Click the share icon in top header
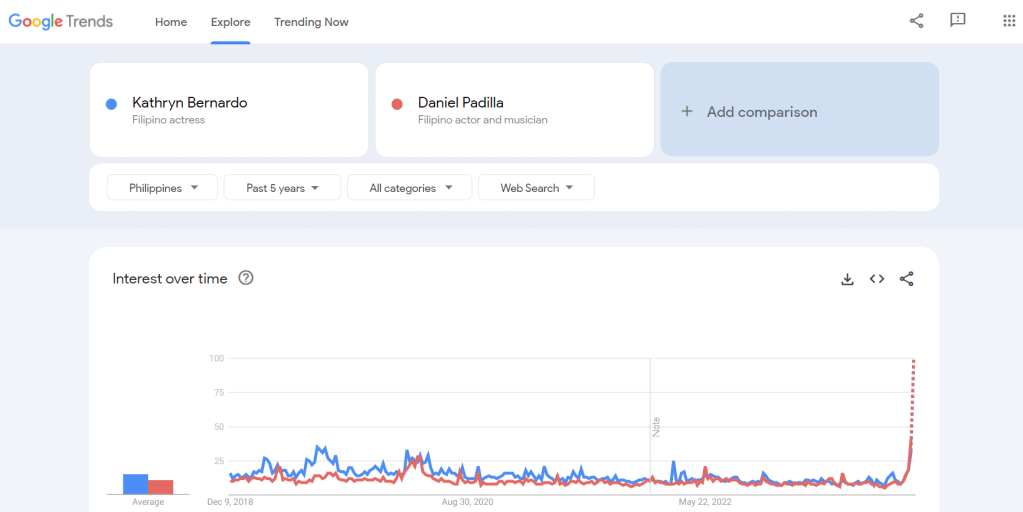This screenshot has height=512, width=1023. tap(916, 21)
